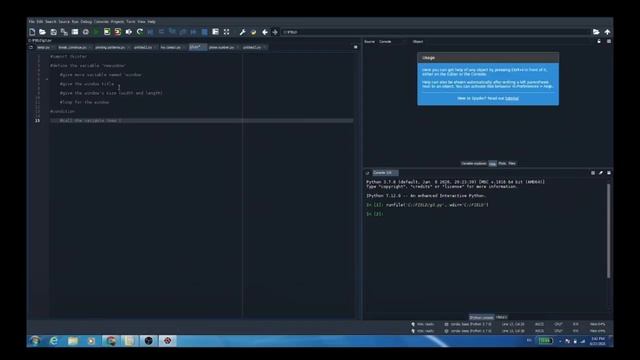Save all open files
640x360 pixels.
pos(64,32)
